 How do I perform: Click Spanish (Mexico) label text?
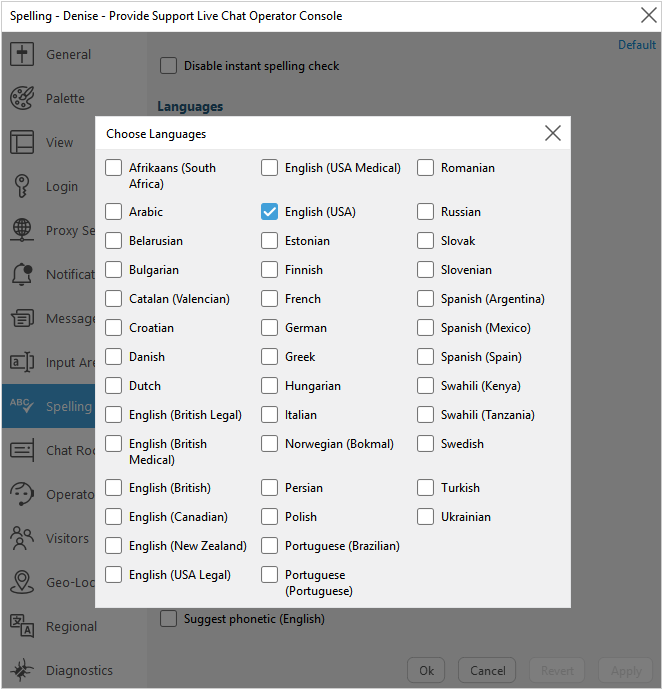click(486, 328)
